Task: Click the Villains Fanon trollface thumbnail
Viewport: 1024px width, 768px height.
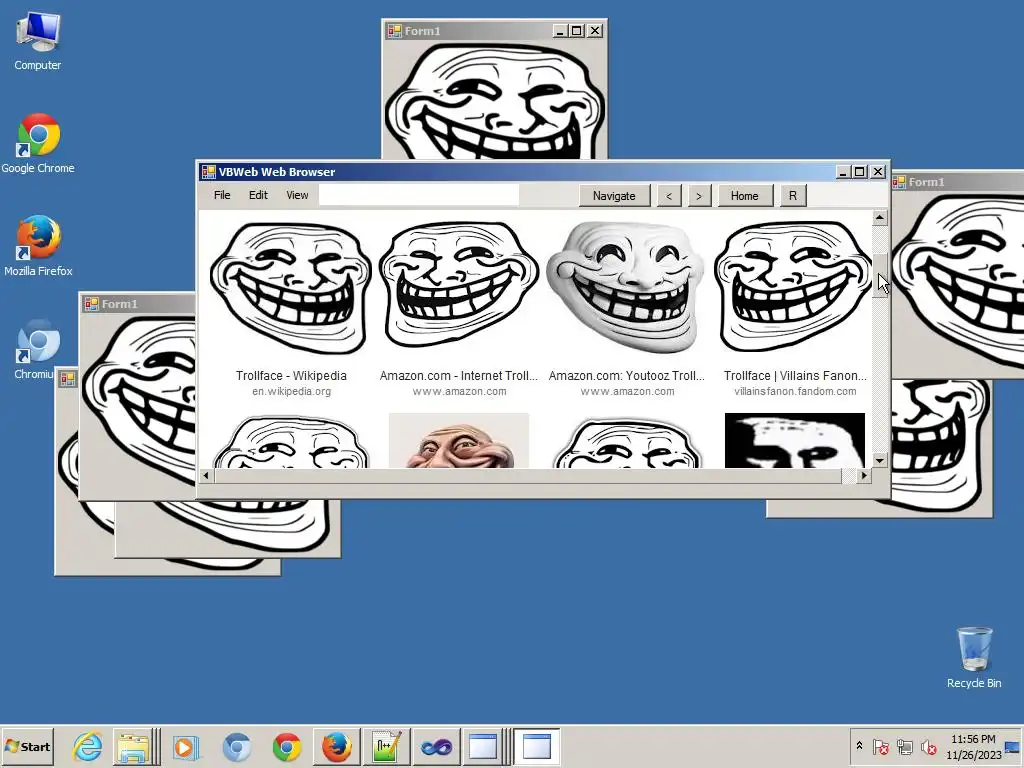Action: [793, 286]
